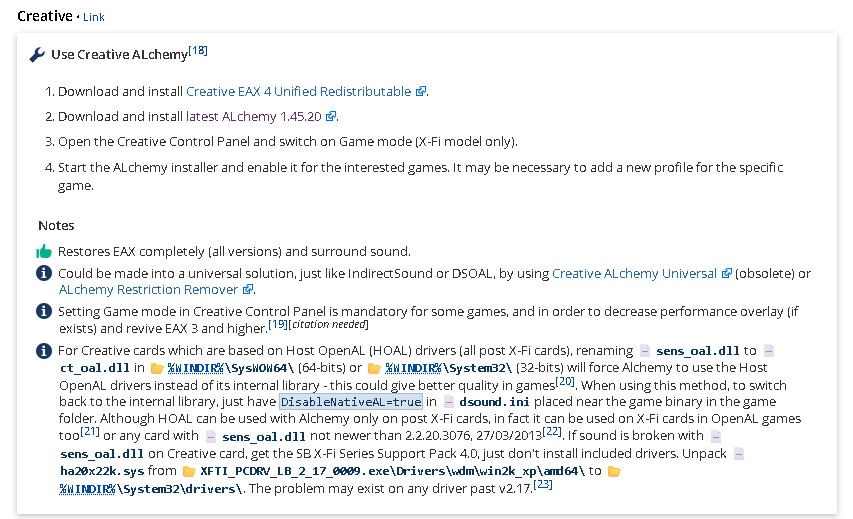Open citation reference [20]
Viewport: 853px width, 519px height.
pyautogui.click(x=565, y=381)
